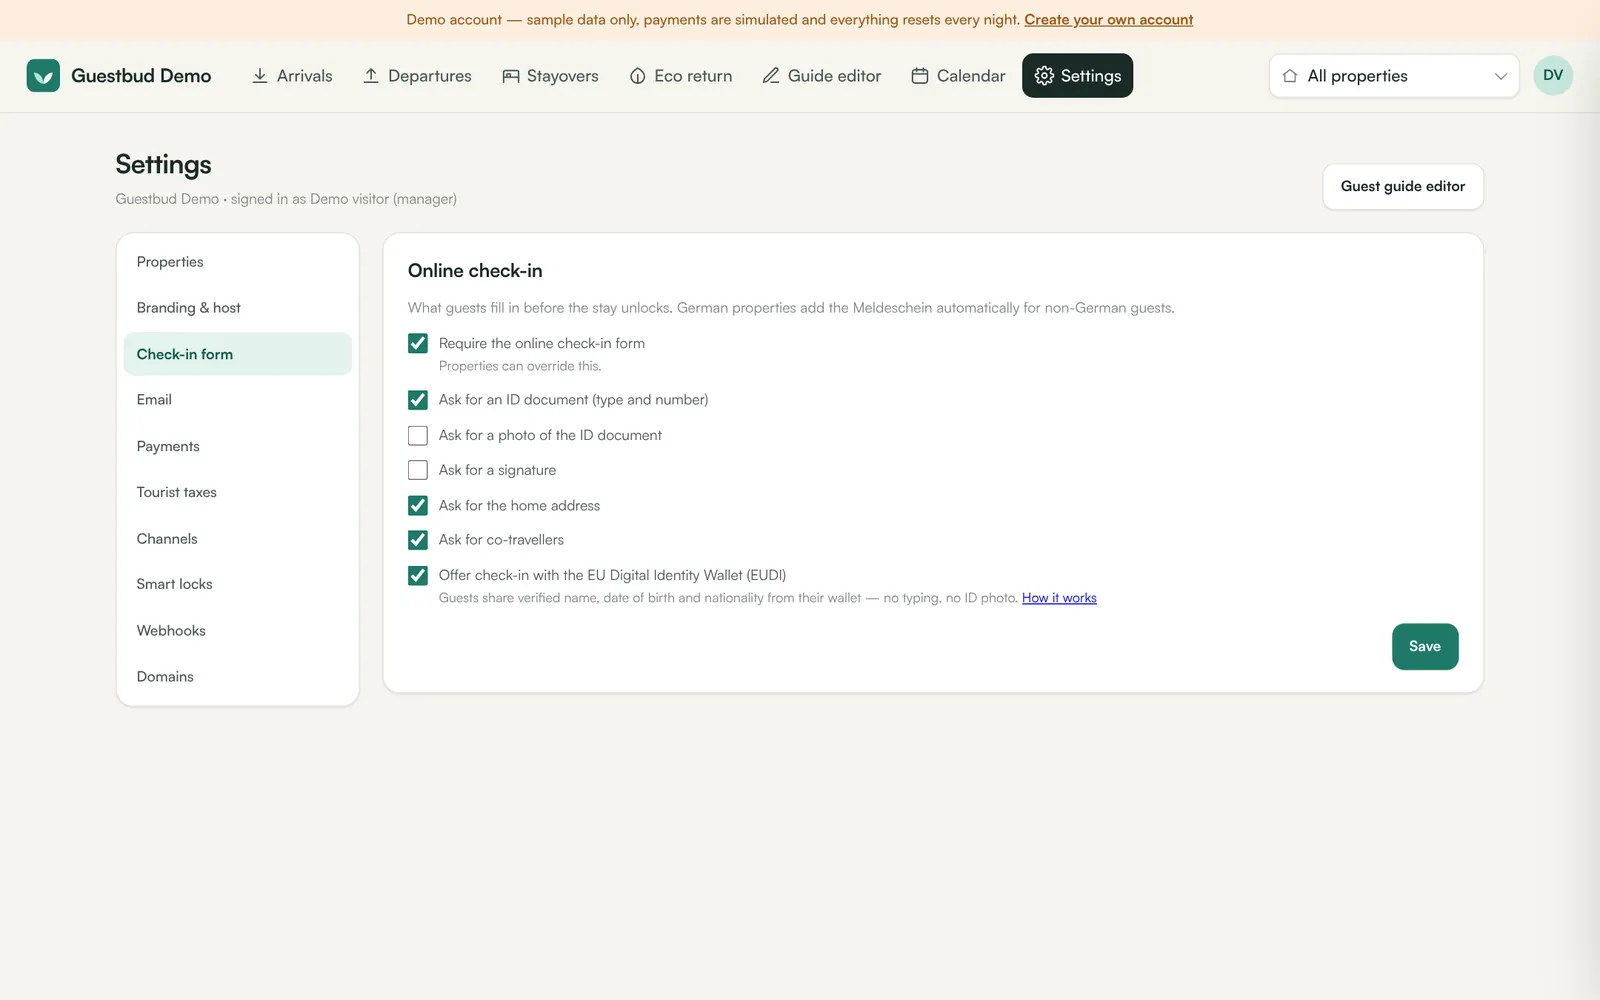Screen dimensions: 1600x1000
Task: Click the house icon in property selector
Action: point(1290,76)
